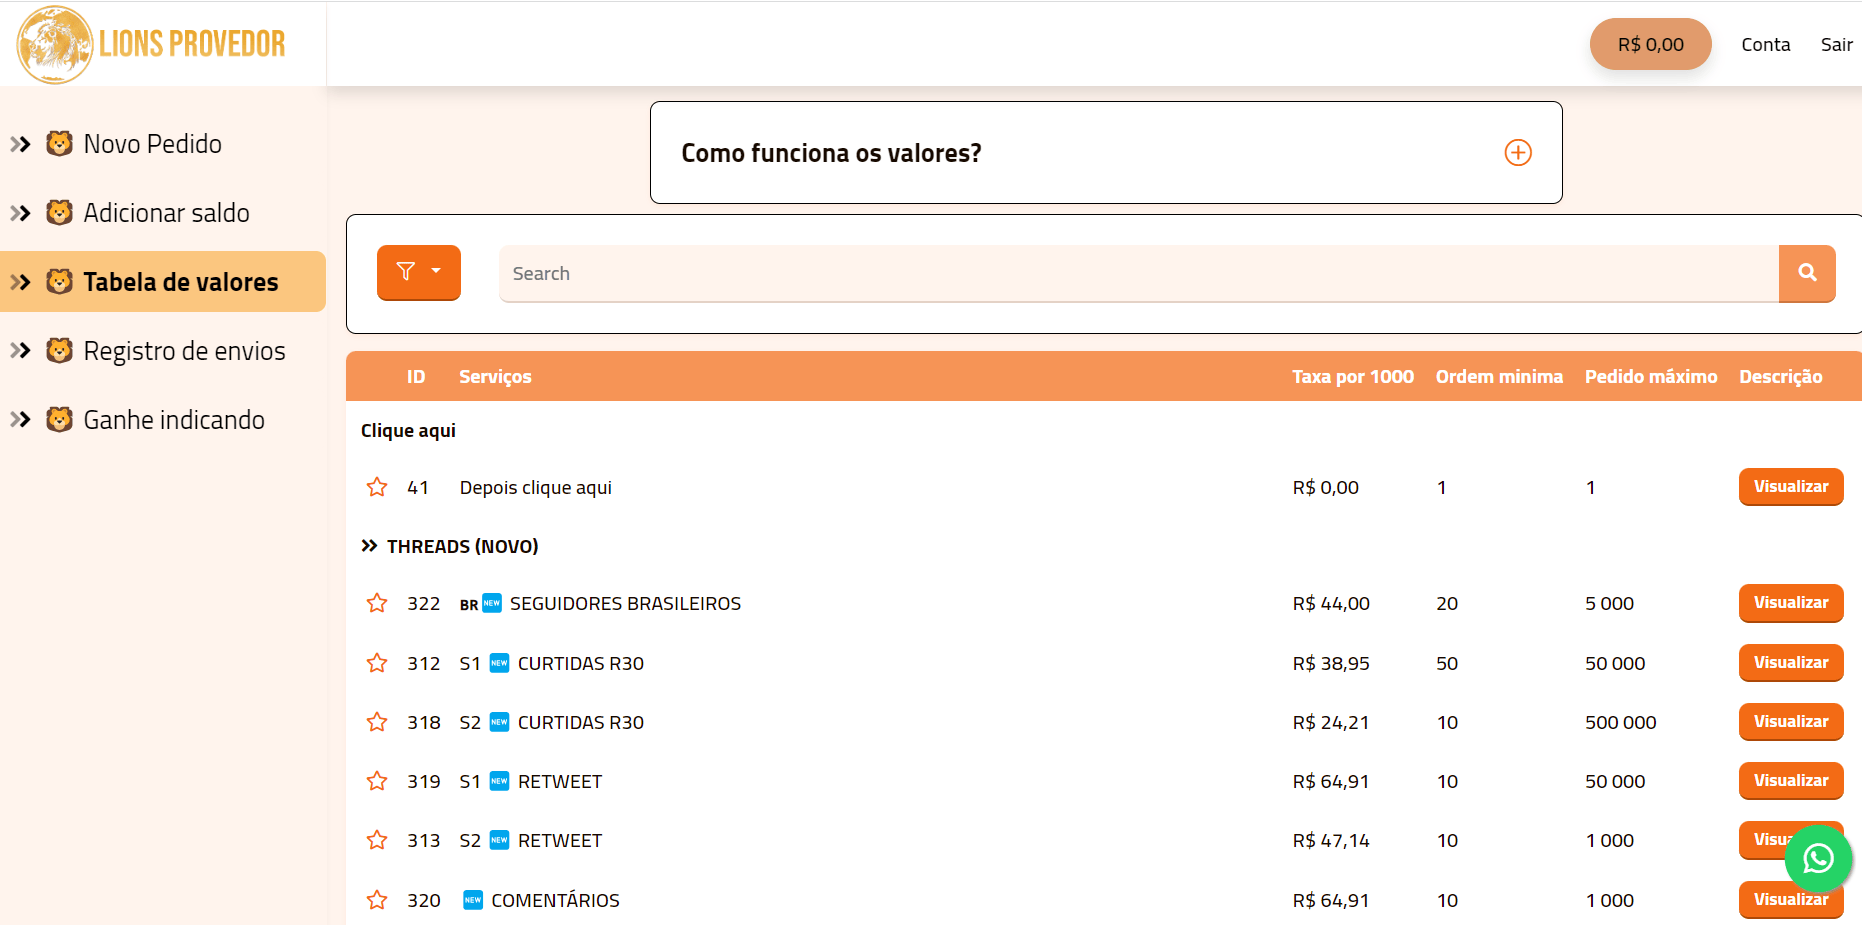Click Visualizar for service 312 Curtidas
This screenshot has height=925, width=1862.
click(1790, 662)
